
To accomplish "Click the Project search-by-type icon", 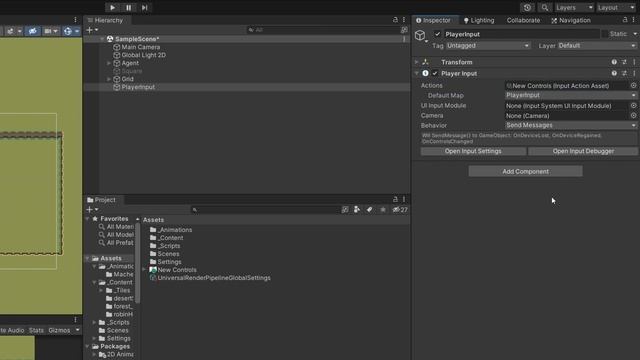I will point(345,209).
